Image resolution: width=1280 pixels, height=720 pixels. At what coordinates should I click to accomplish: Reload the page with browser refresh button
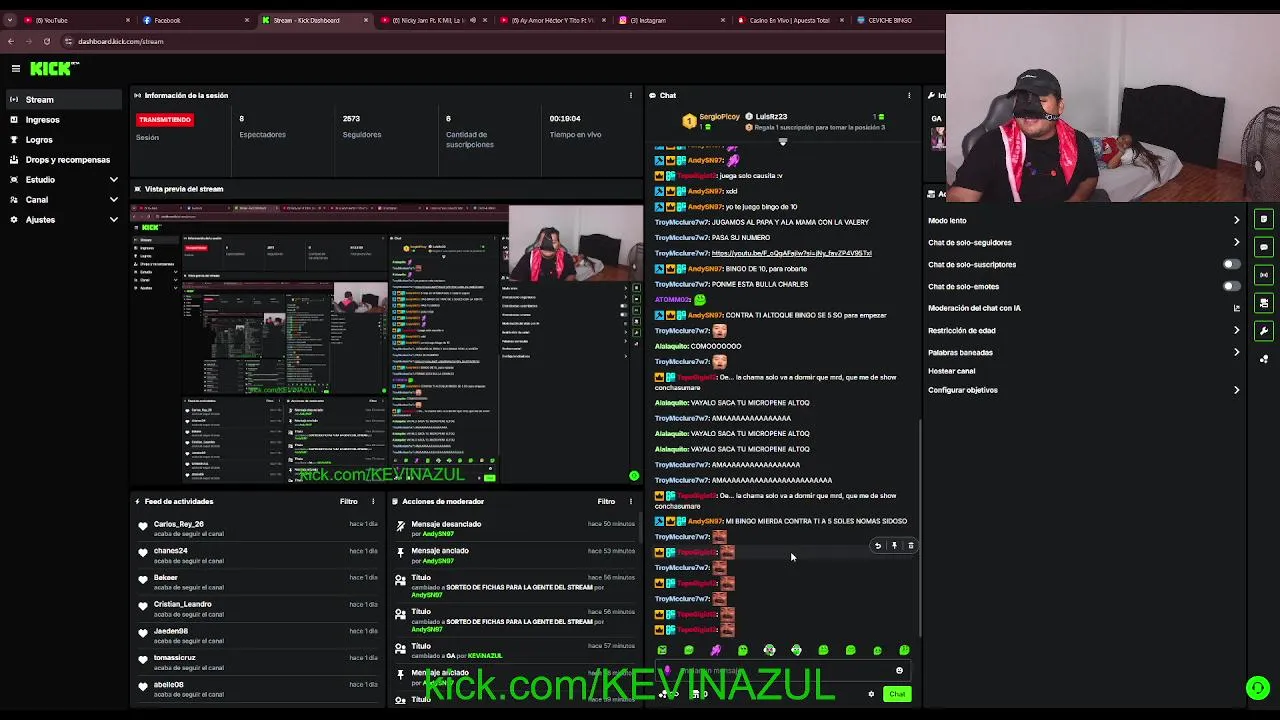point(47,41)
